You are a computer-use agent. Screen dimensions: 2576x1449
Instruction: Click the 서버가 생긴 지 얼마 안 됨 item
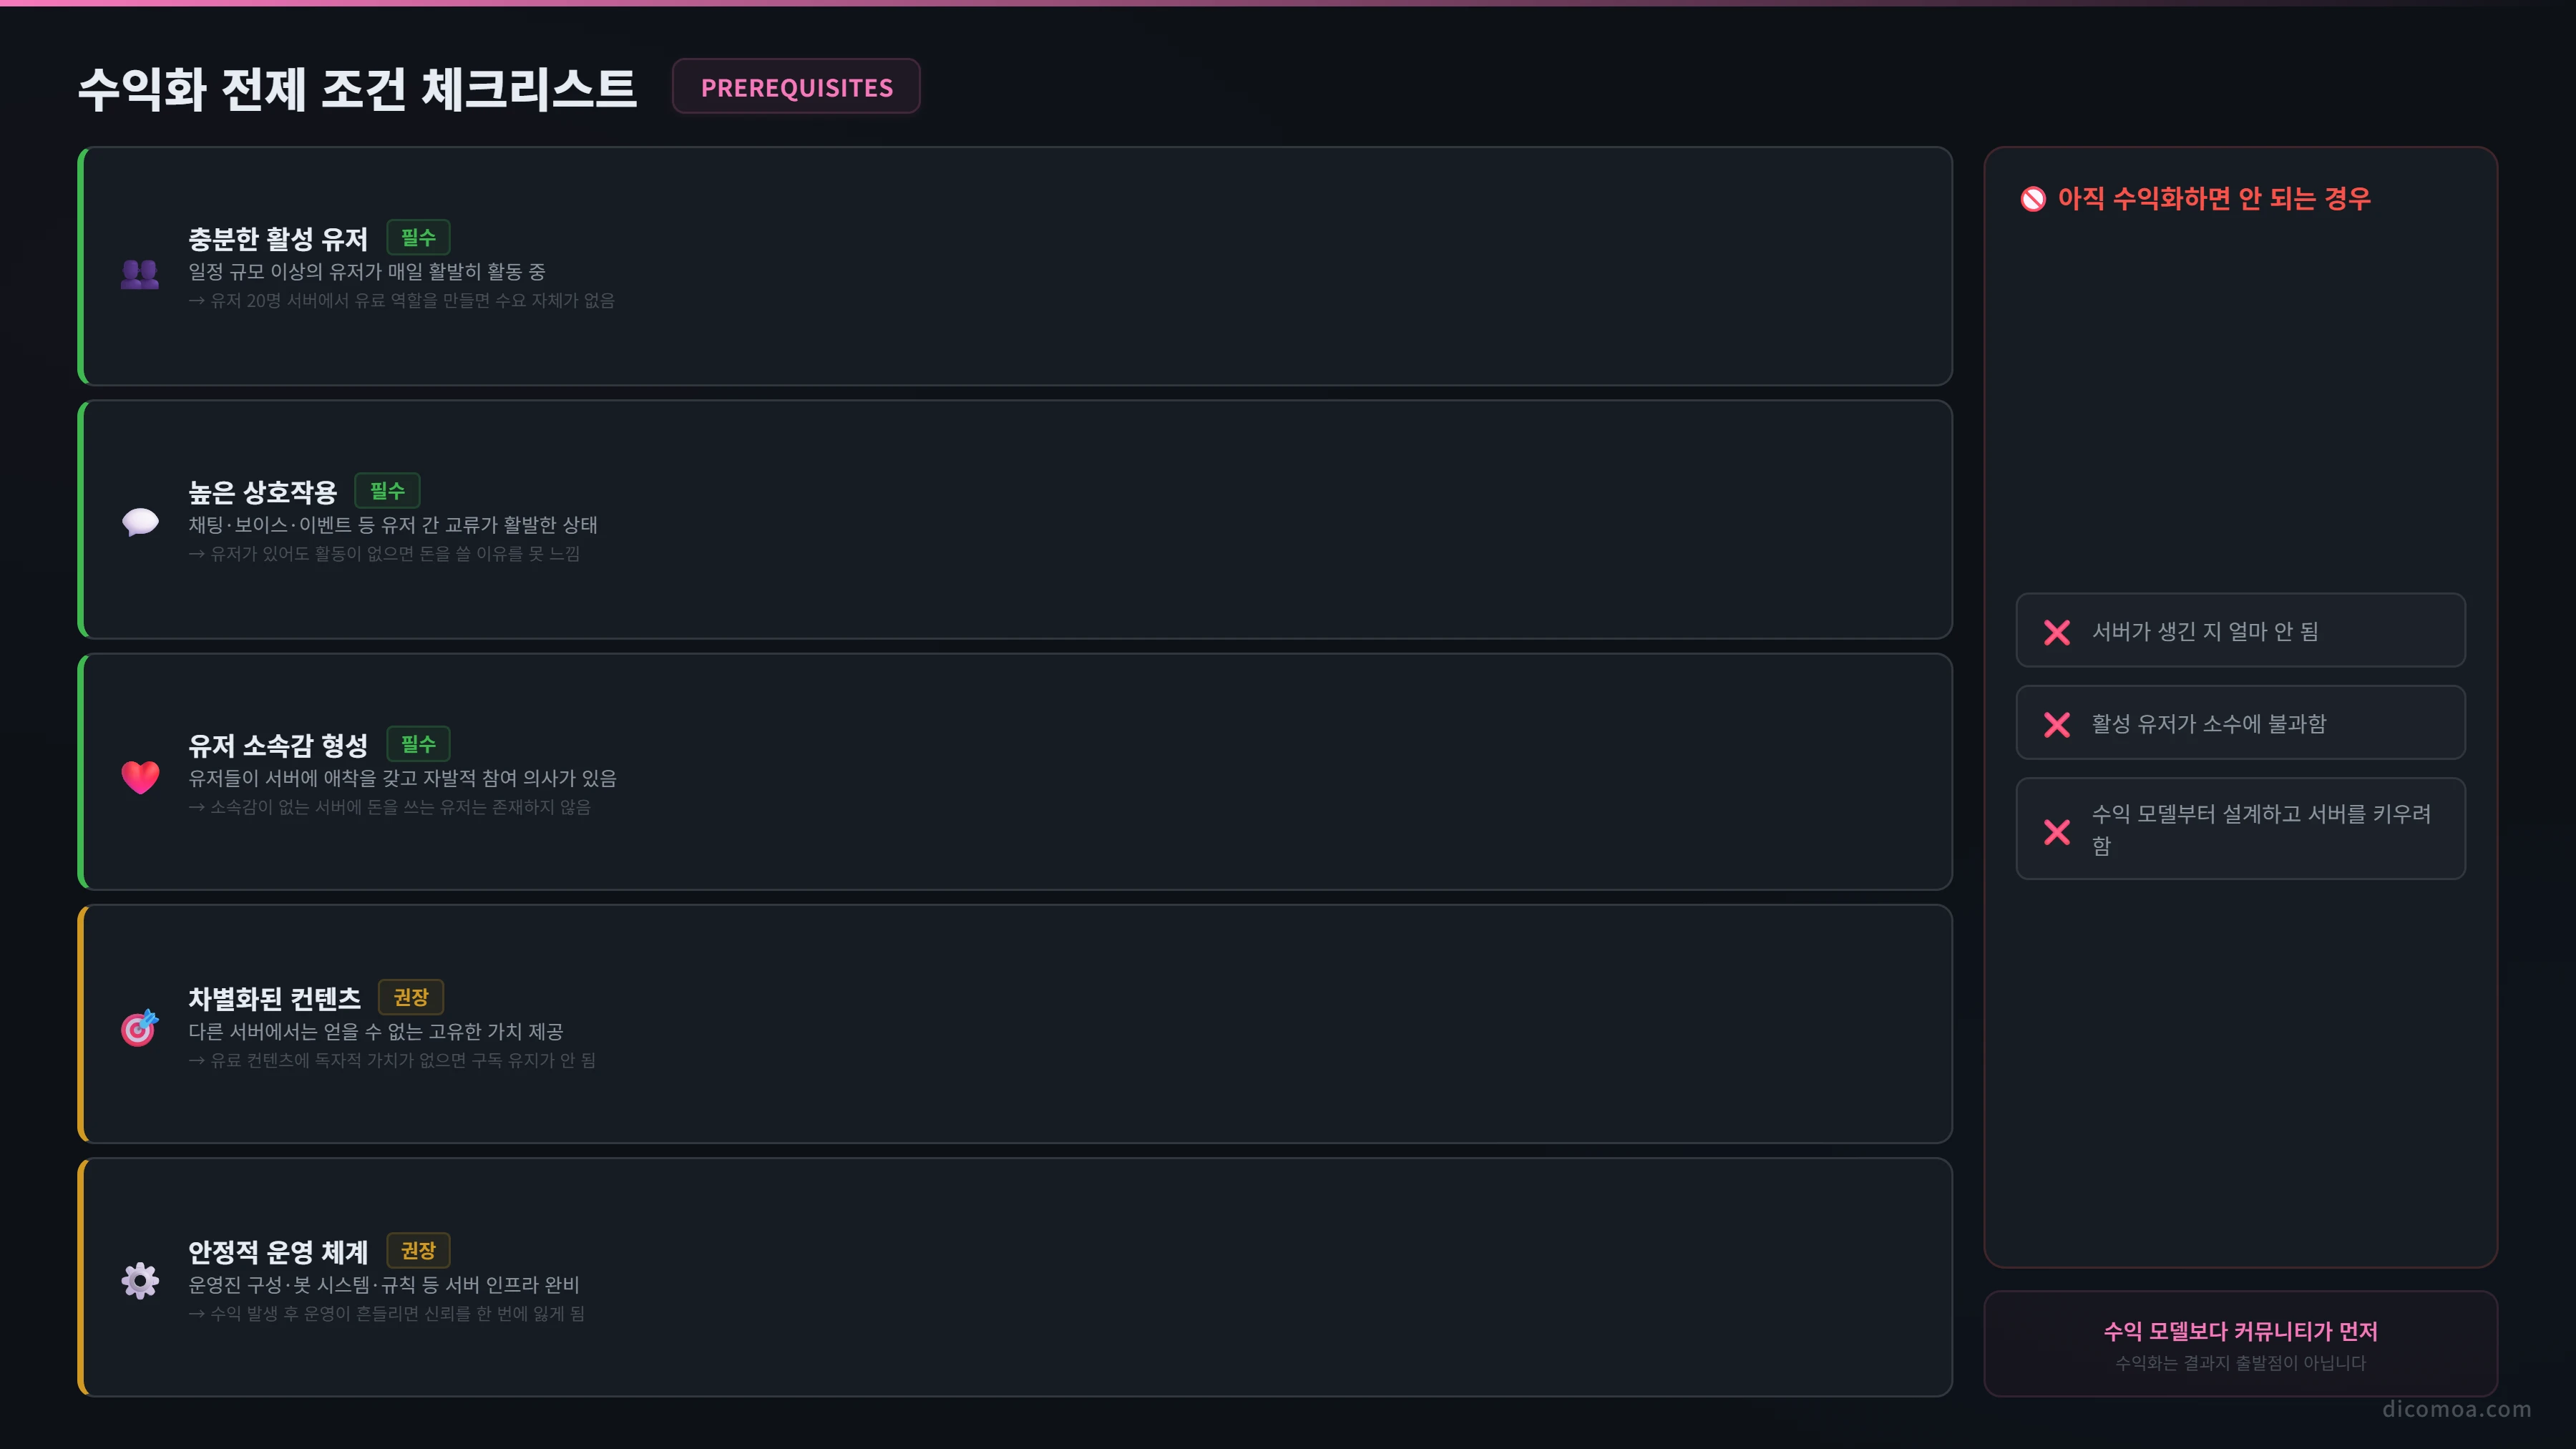(x=2240, y=631)
